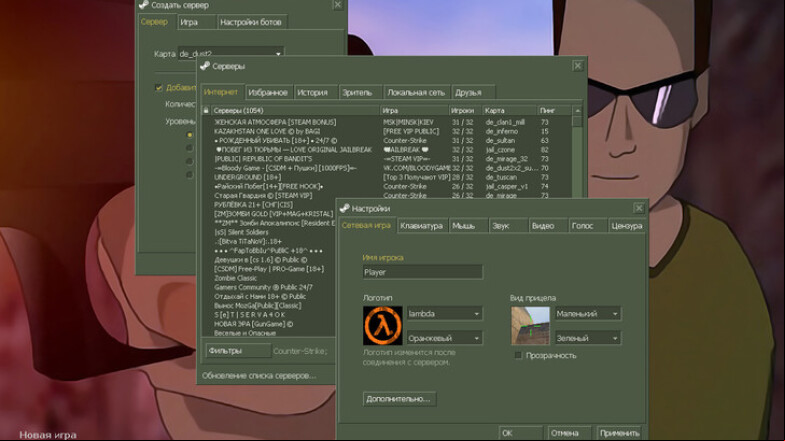Screen dimensions: 785x441
Task: Select the РОЖДЕННЫЙ УБИВАТЬ [18+] server
Action: tap(386, 141)
